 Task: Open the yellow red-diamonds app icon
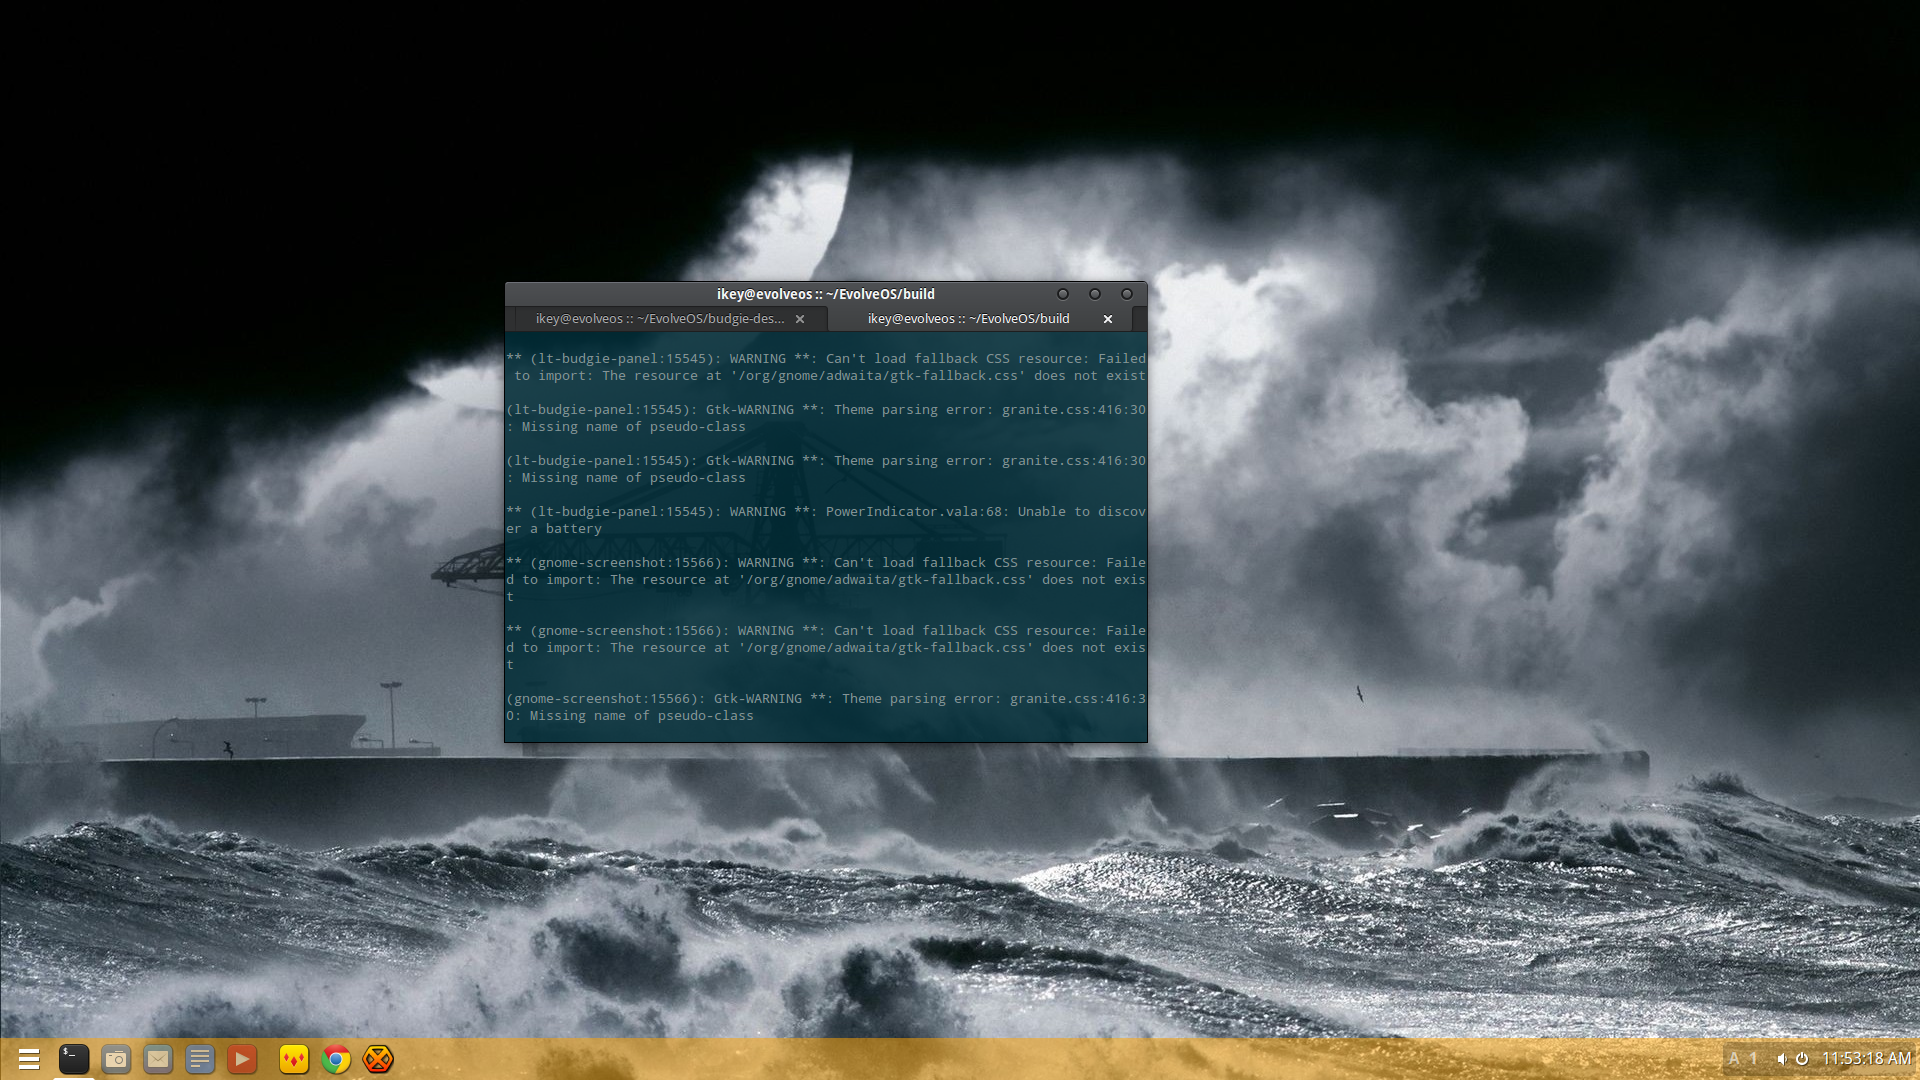294,1059
